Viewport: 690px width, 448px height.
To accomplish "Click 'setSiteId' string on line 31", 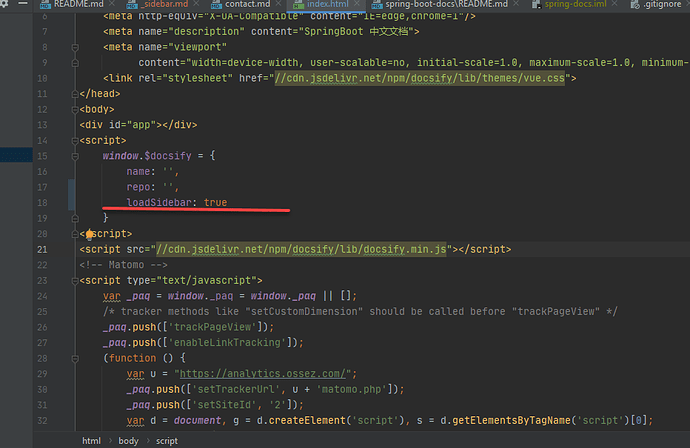I will point(224,405).
